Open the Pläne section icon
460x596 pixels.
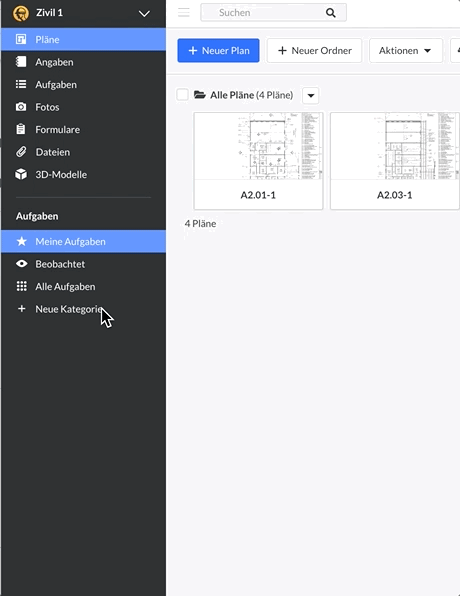pyautogui.click(x=21, y=39)
